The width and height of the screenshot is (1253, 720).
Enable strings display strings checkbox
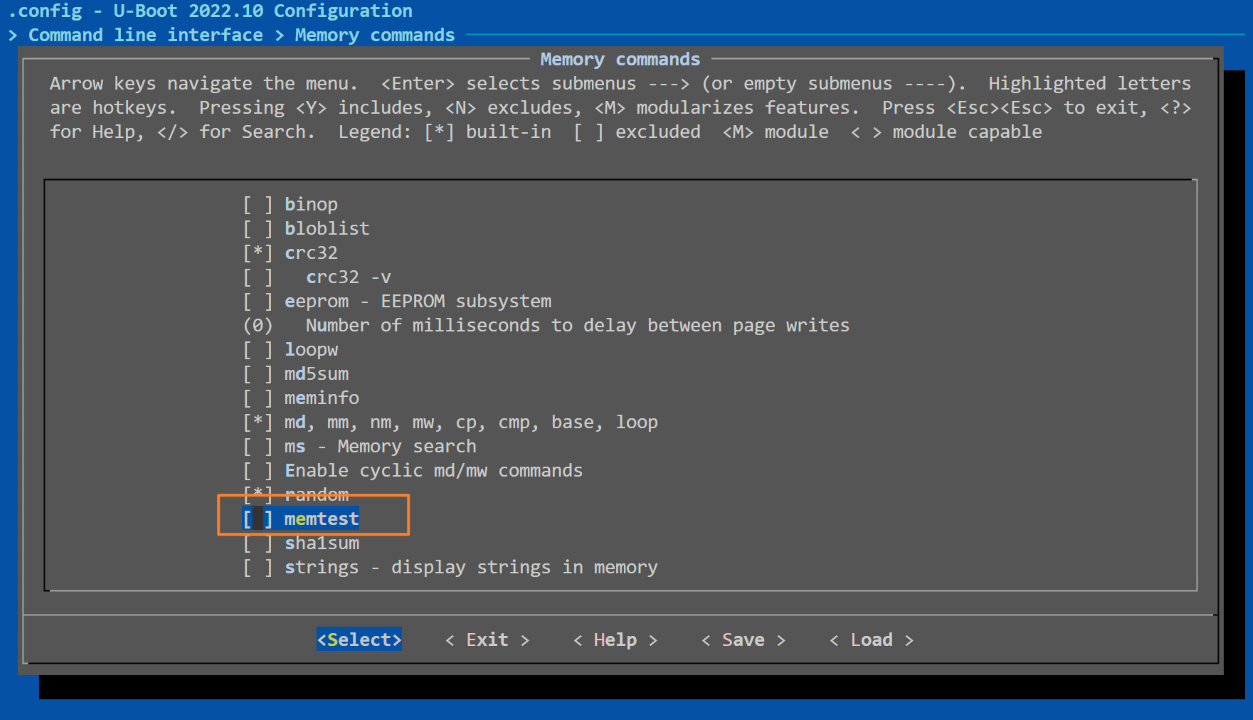click(x=258, y=567)
